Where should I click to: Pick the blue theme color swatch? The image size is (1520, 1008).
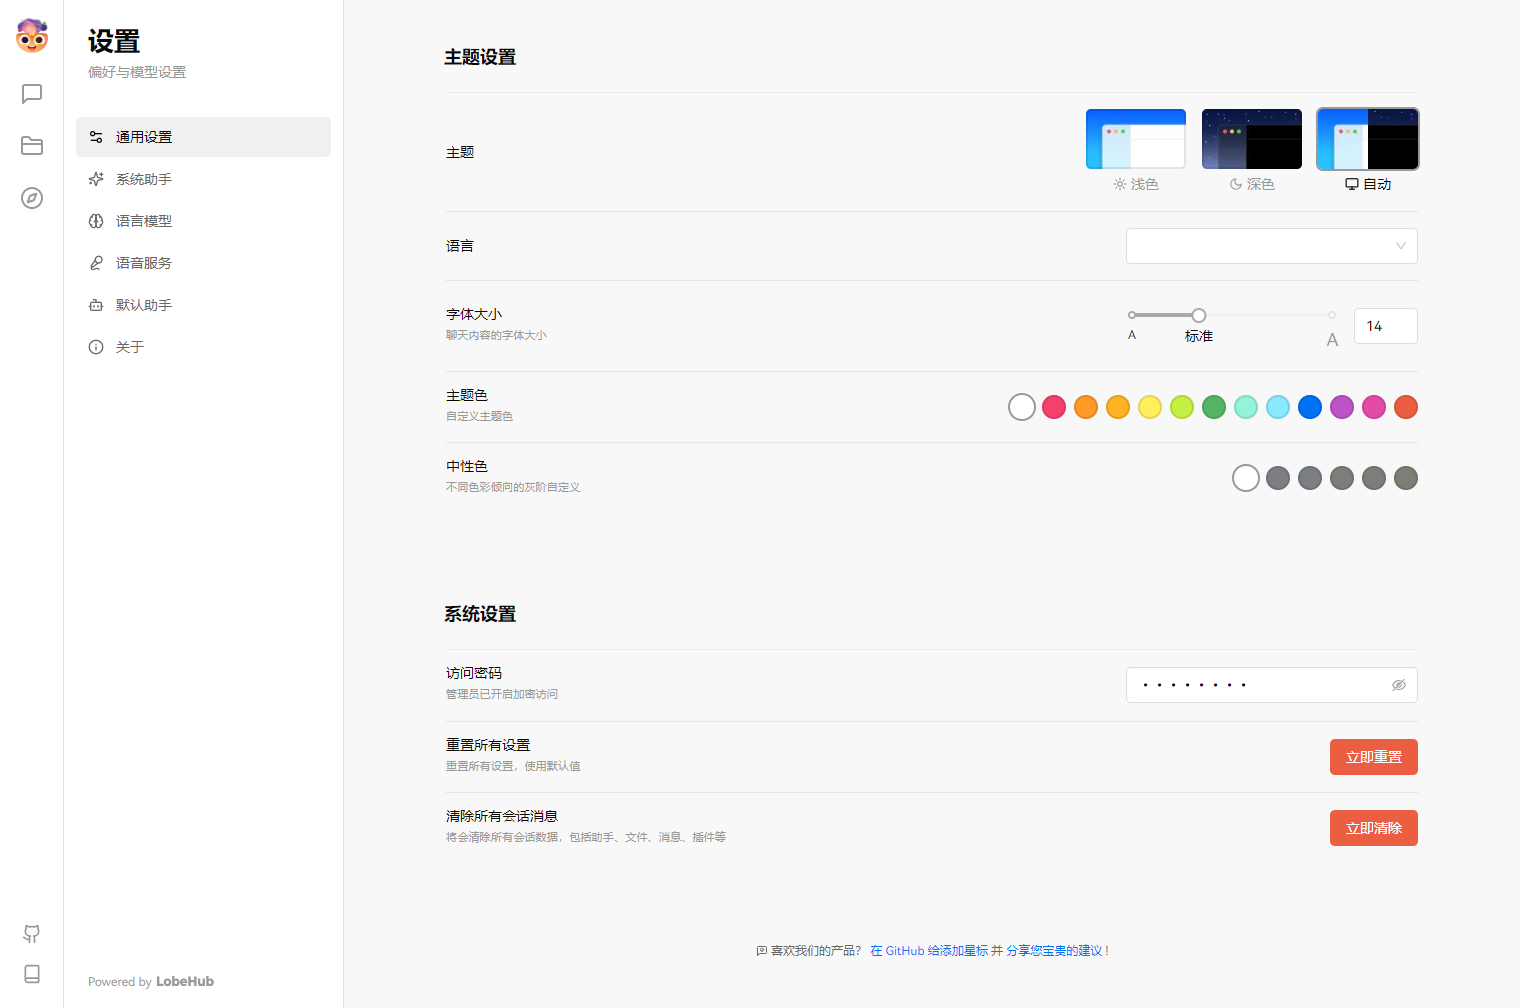pos(1309,407)
